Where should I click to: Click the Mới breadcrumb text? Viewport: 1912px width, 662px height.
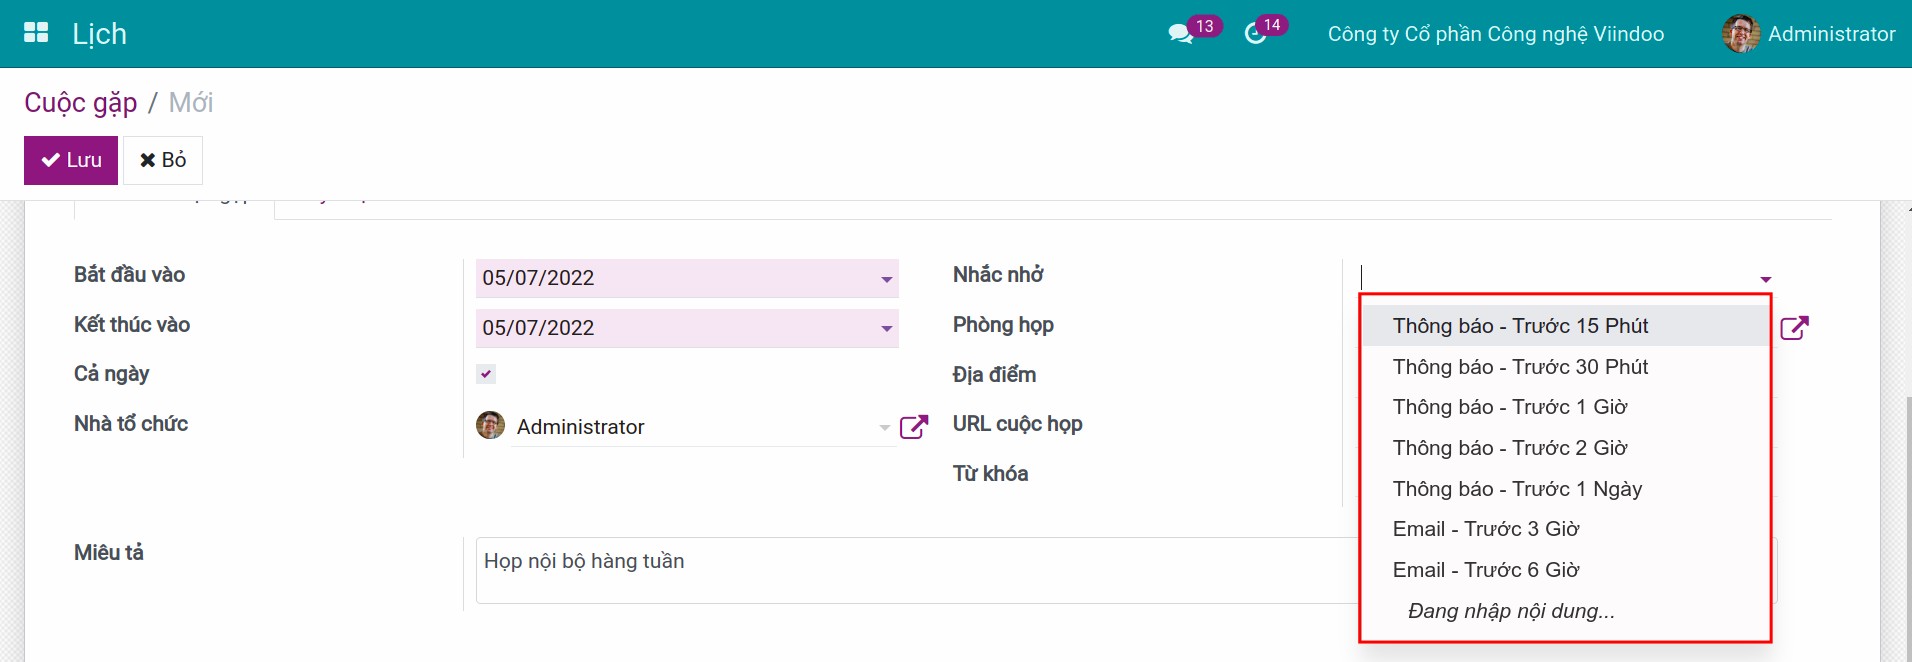tap(191, 103)
